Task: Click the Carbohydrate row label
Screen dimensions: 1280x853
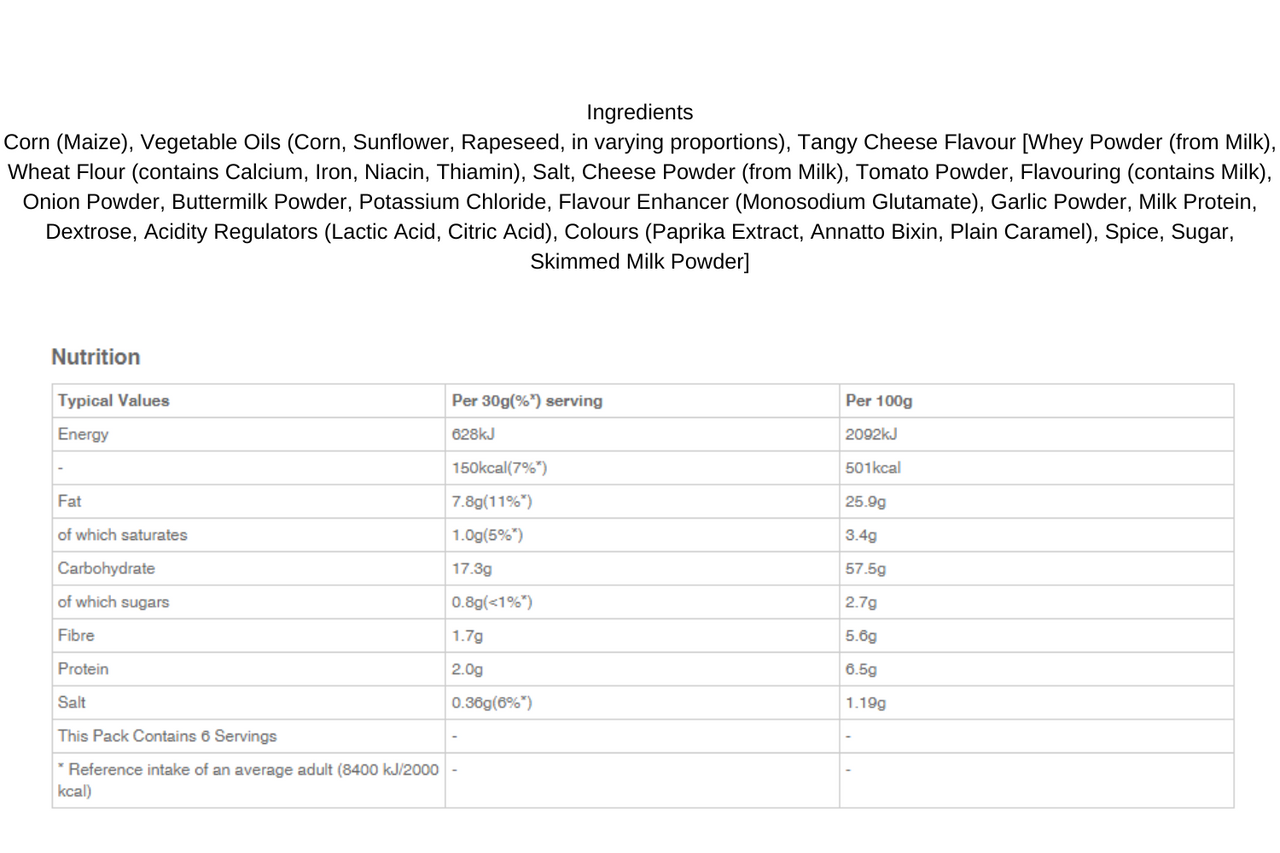Action: click(x=106, y=569)
